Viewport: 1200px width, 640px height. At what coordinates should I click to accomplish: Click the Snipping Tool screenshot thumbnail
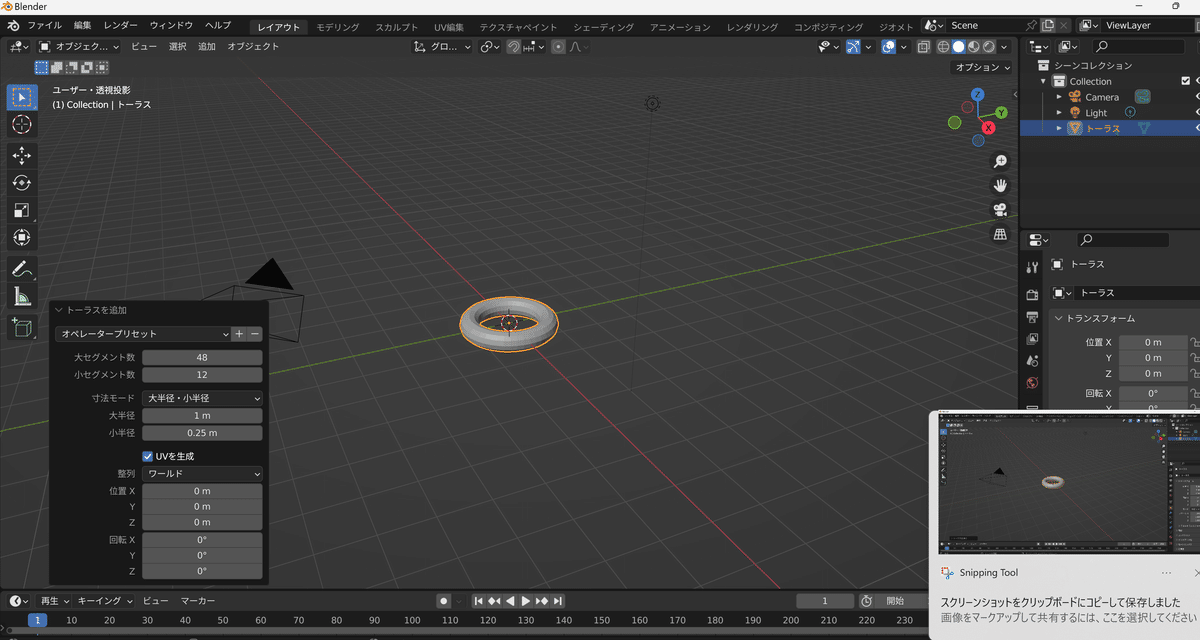pos(1070,483)
